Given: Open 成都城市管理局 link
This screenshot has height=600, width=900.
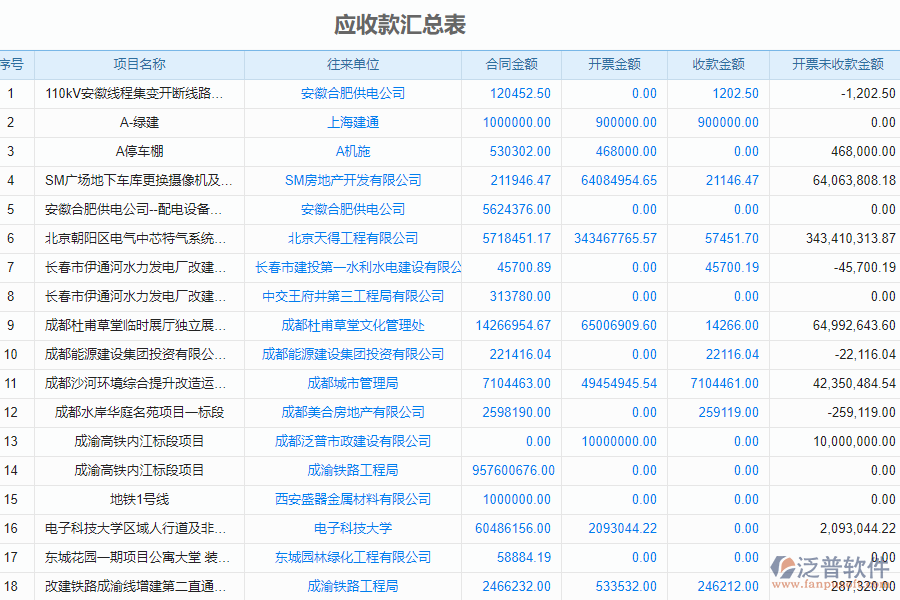Looking at the screenshot, I should (x=358, y=383).
